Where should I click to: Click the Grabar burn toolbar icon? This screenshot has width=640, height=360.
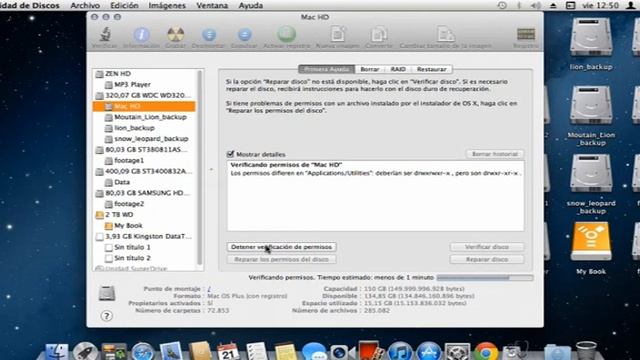click(176, 34)
